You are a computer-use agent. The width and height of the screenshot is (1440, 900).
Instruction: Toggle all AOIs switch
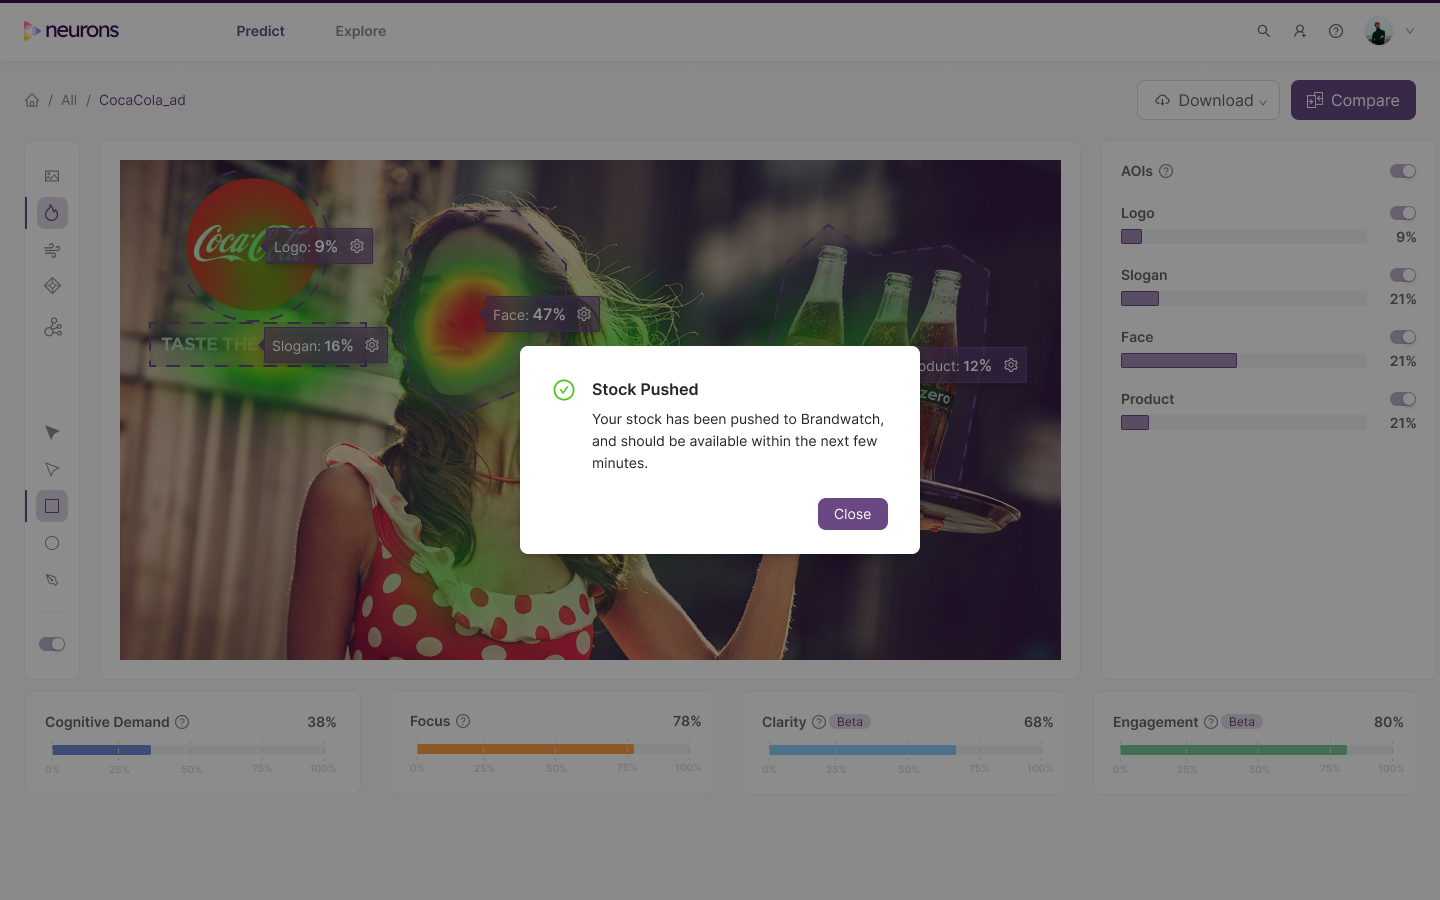point(1403,171)
